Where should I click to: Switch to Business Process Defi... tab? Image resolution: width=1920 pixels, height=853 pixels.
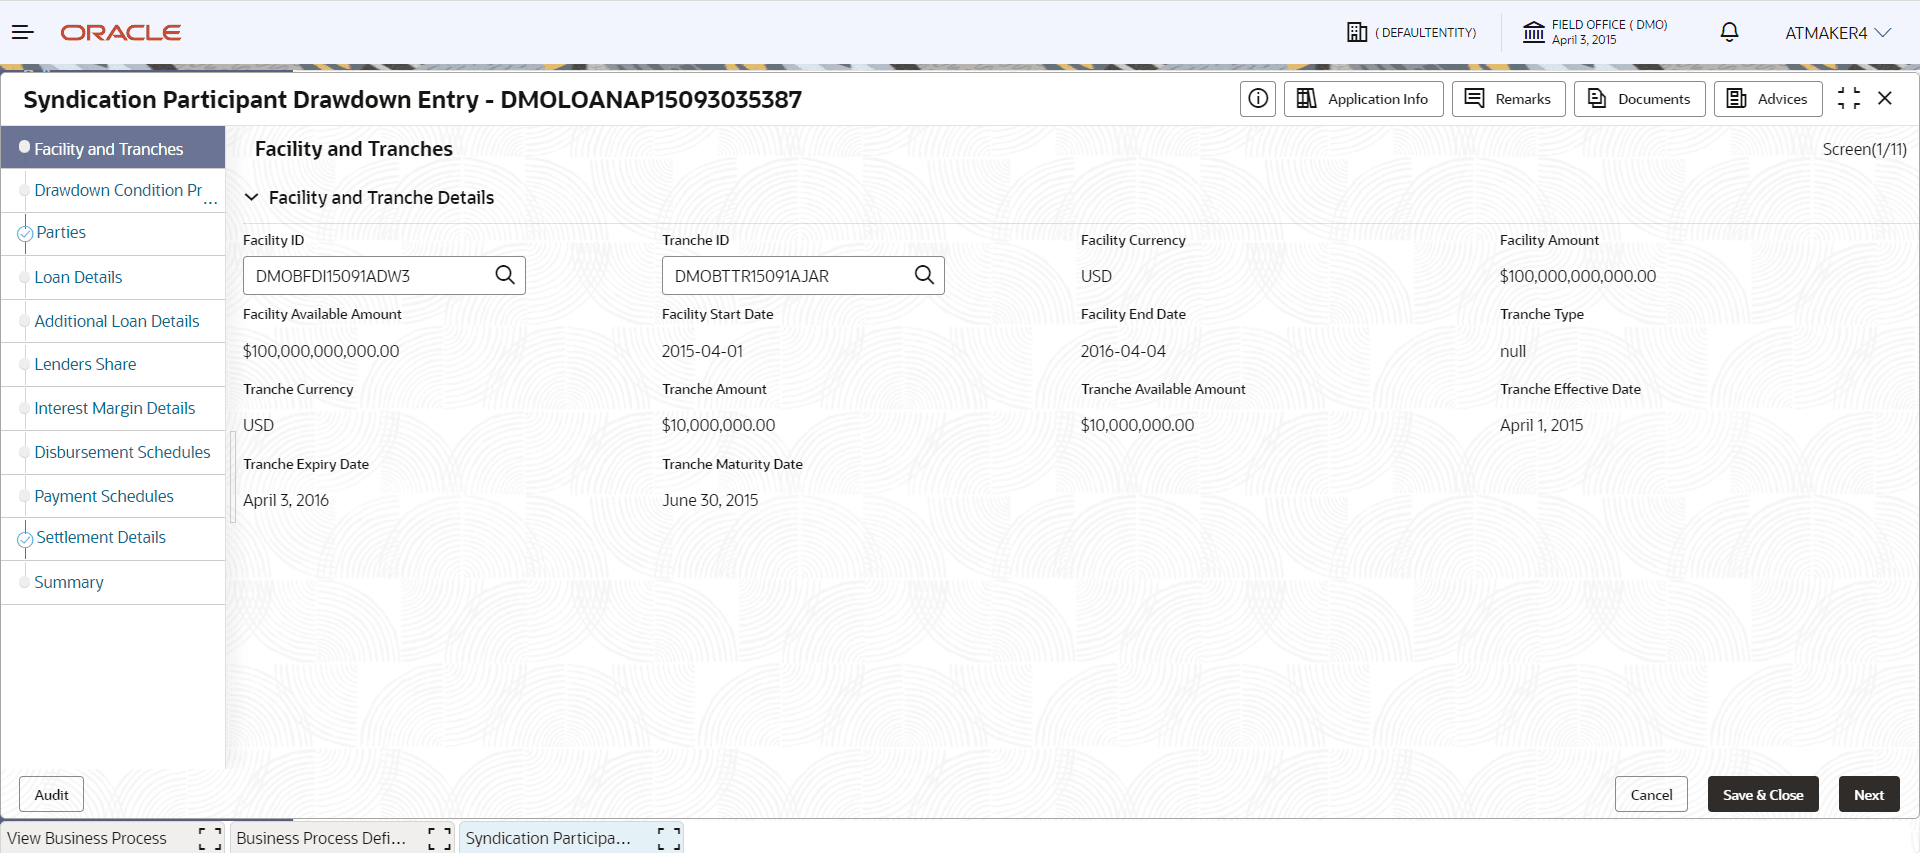click(321, 838)
